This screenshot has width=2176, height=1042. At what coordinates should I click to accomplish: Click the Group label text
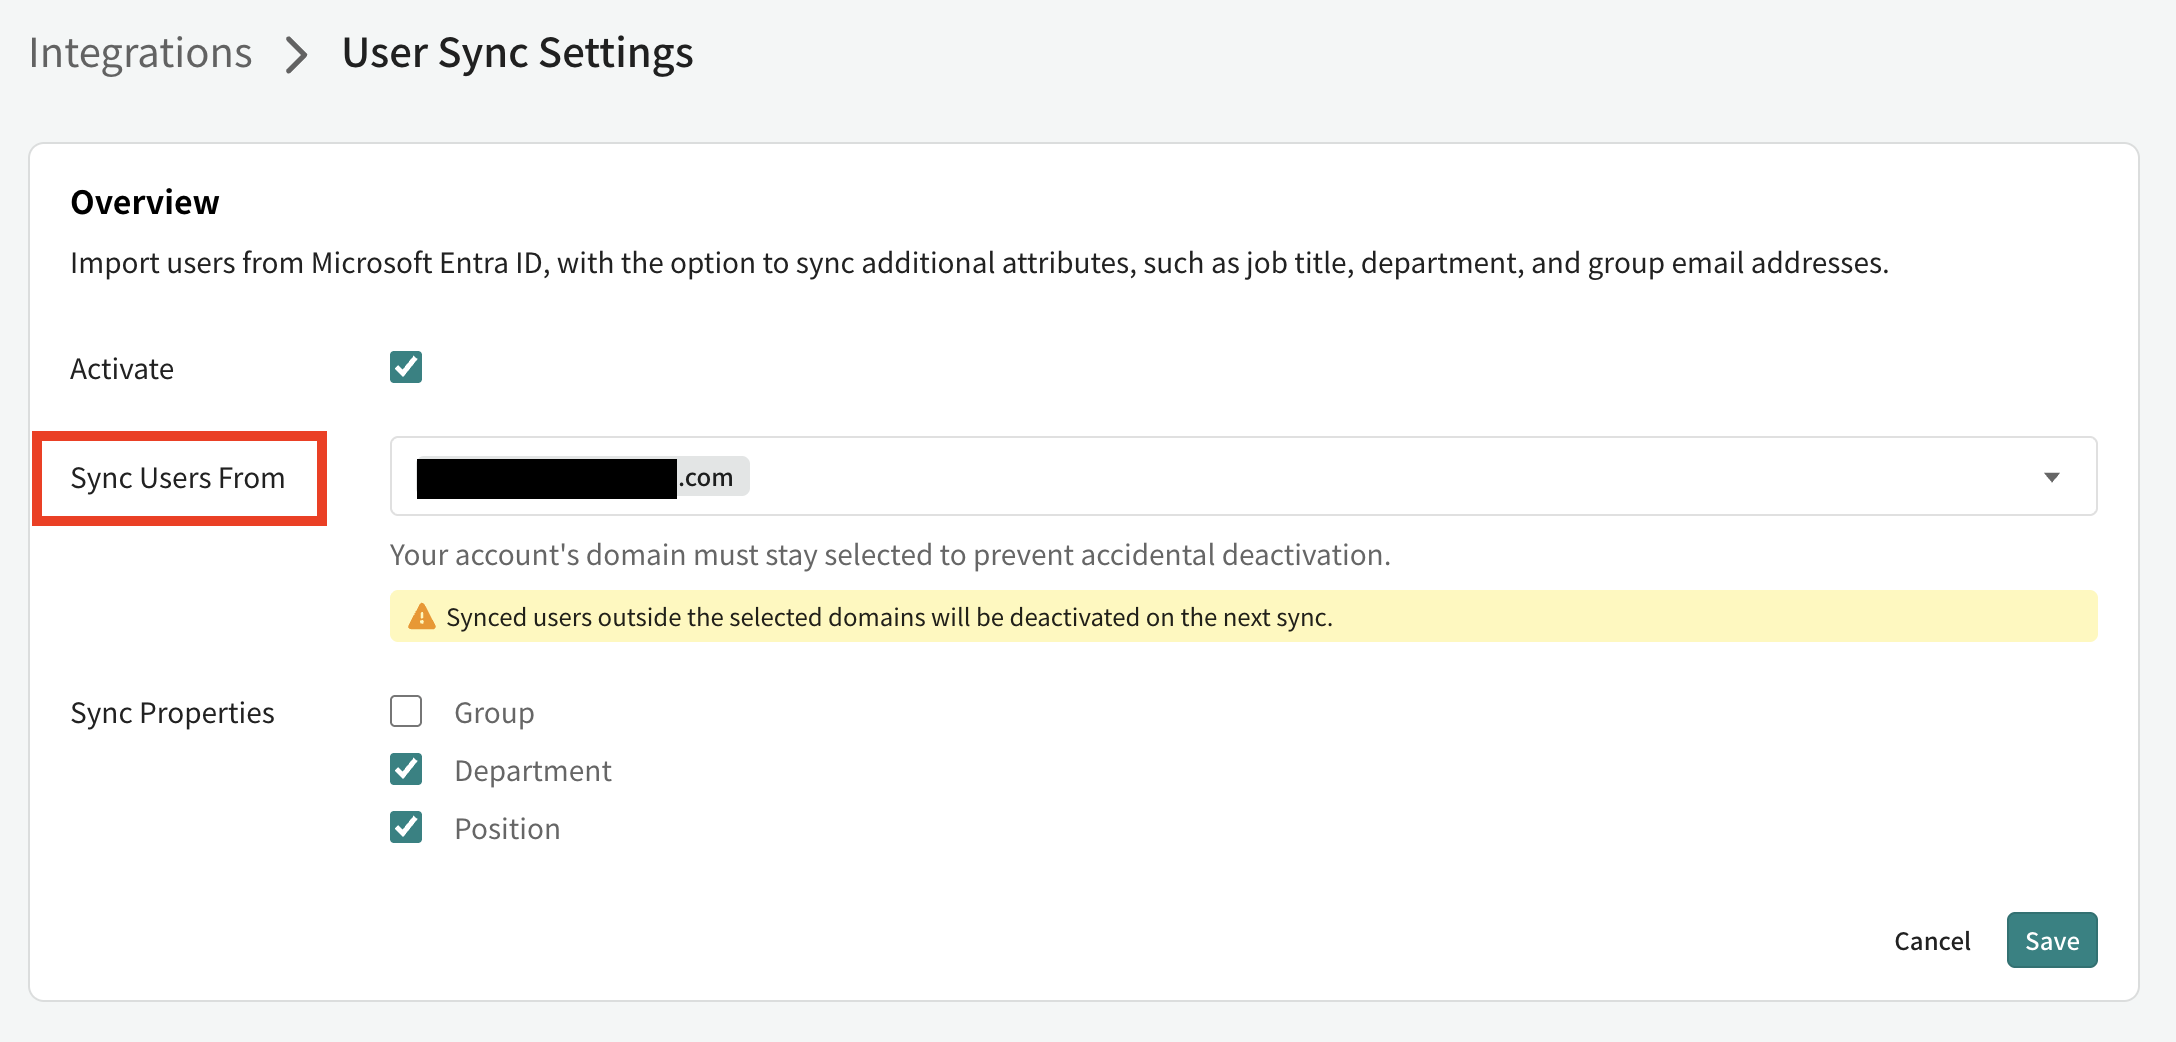(x=494, y=713)
